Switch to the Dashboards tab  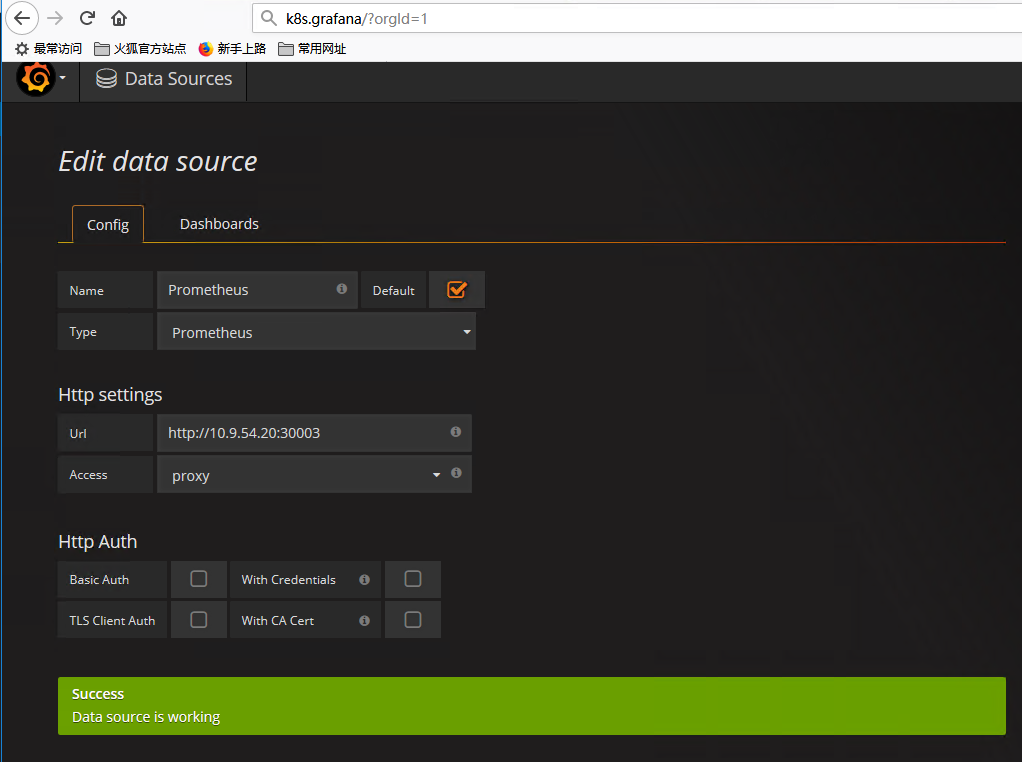[219, 224]
